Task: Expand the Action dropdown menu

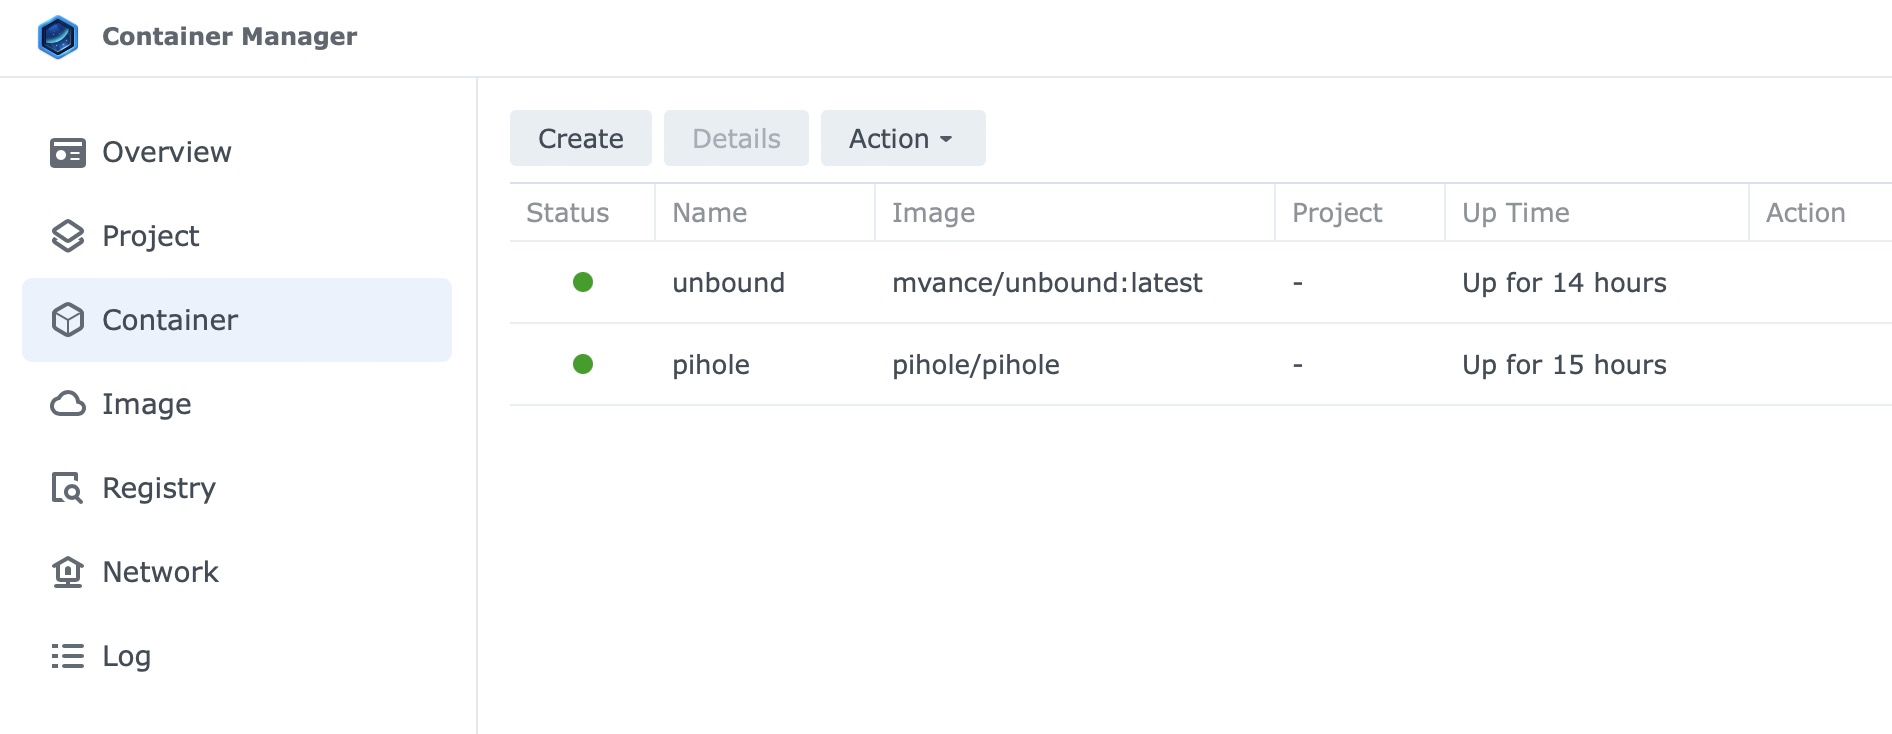Action: coord(903,138)
